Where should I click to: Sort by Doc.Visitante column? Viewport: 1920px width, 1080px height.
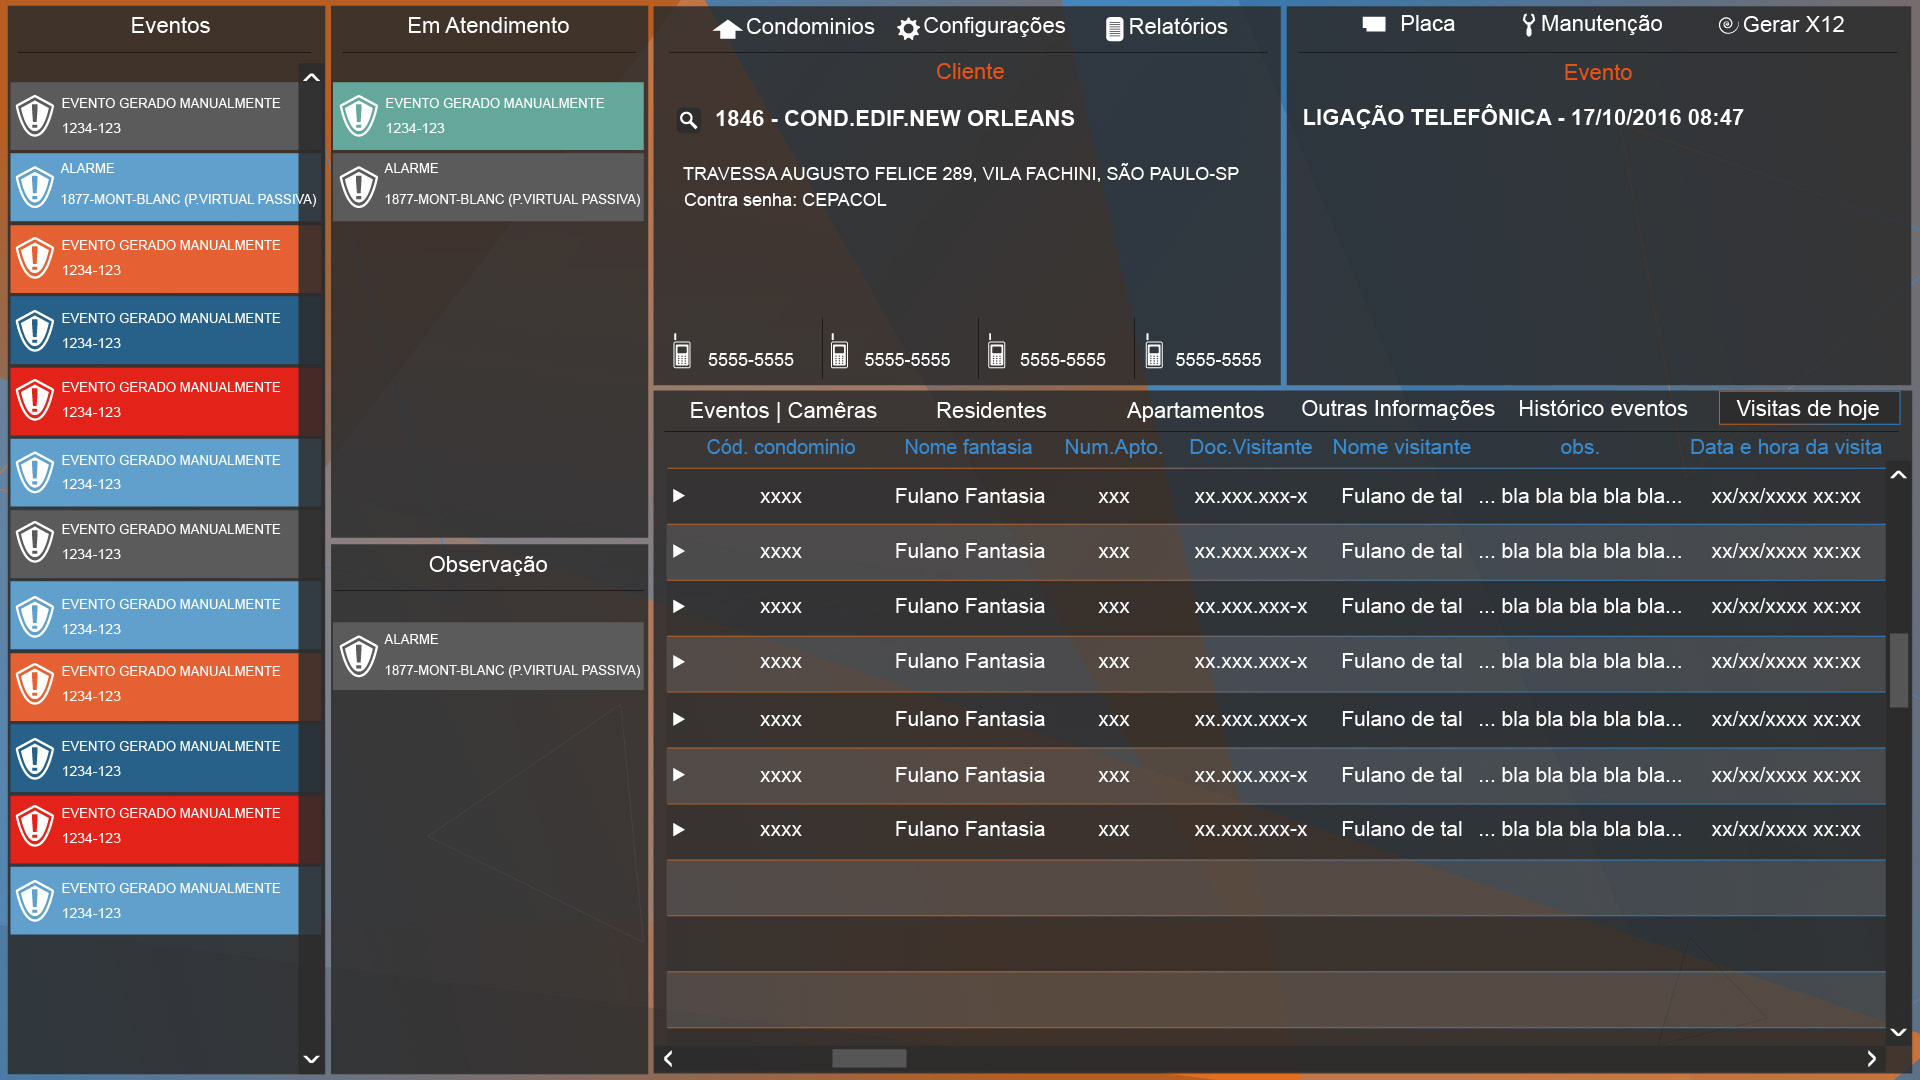click(x=1250, y=447)
